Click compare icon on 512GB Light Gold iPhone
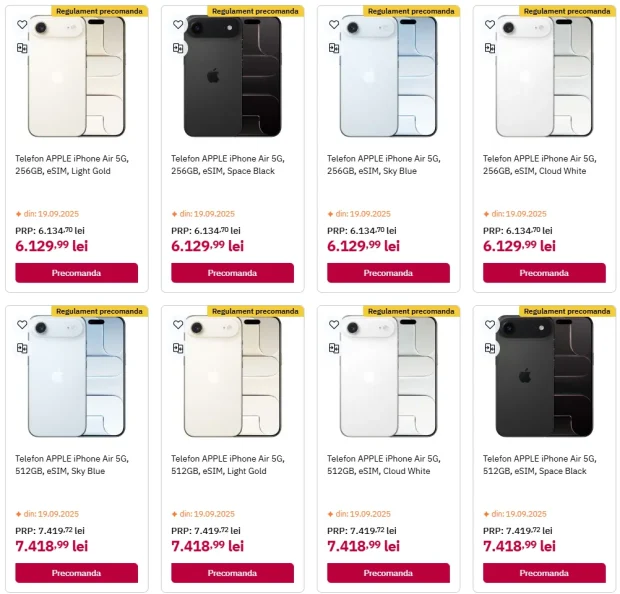Image resolution: width=620 pixels, height=594 pixels. pos(178,348)
